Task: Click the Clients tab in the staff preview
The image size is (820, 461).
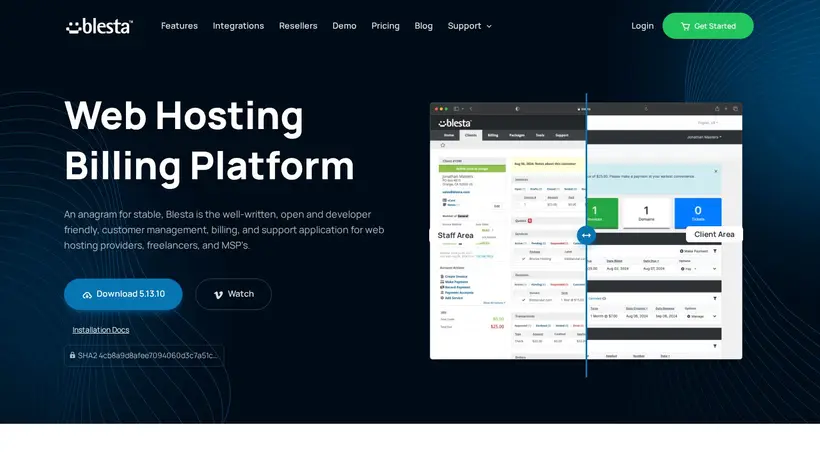Action: coord(471,135)
